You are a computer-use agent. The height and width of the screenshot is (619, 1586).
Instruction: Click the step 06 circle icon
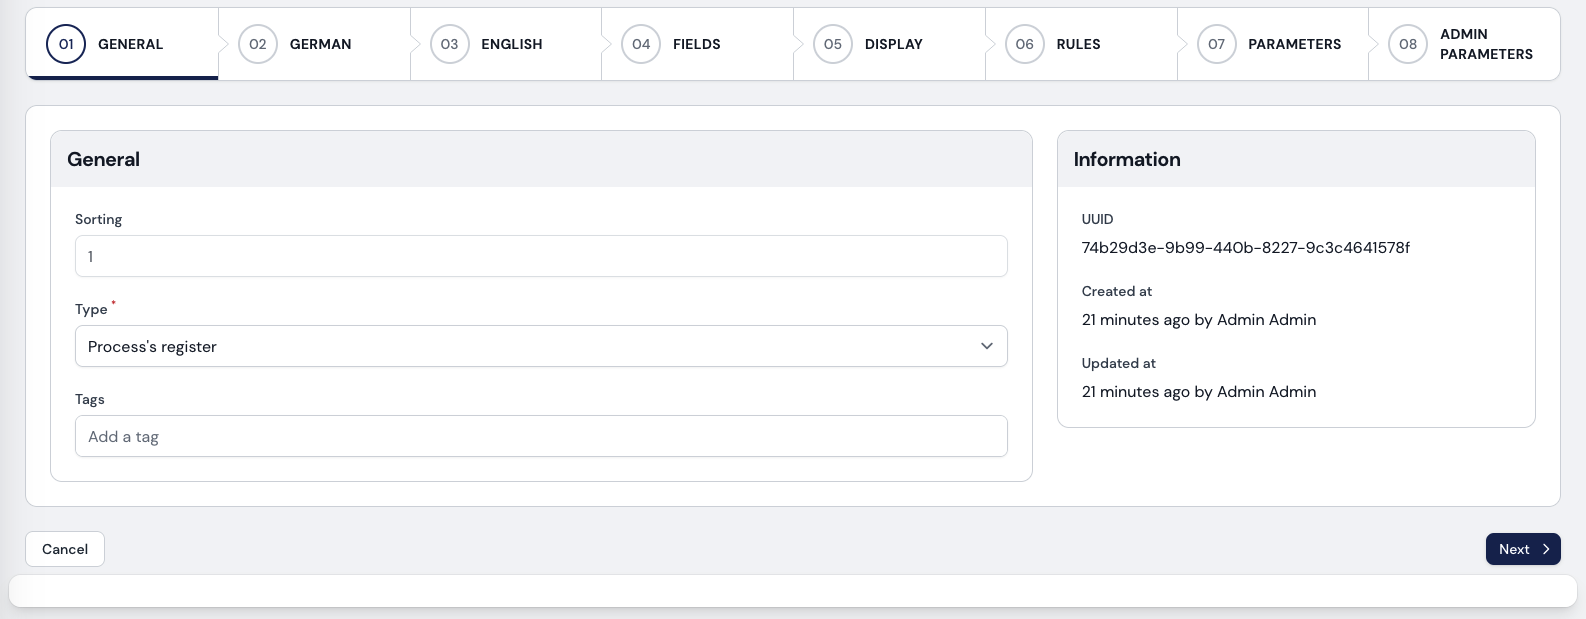[x=1025, y=44]
